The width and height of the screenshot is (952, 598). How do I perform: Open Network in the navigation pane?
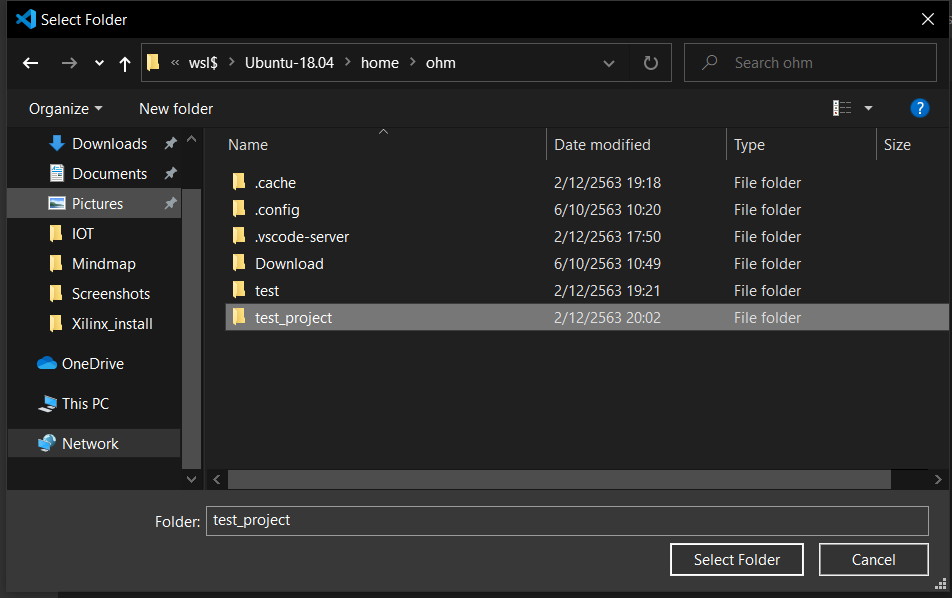pos(90,444)
